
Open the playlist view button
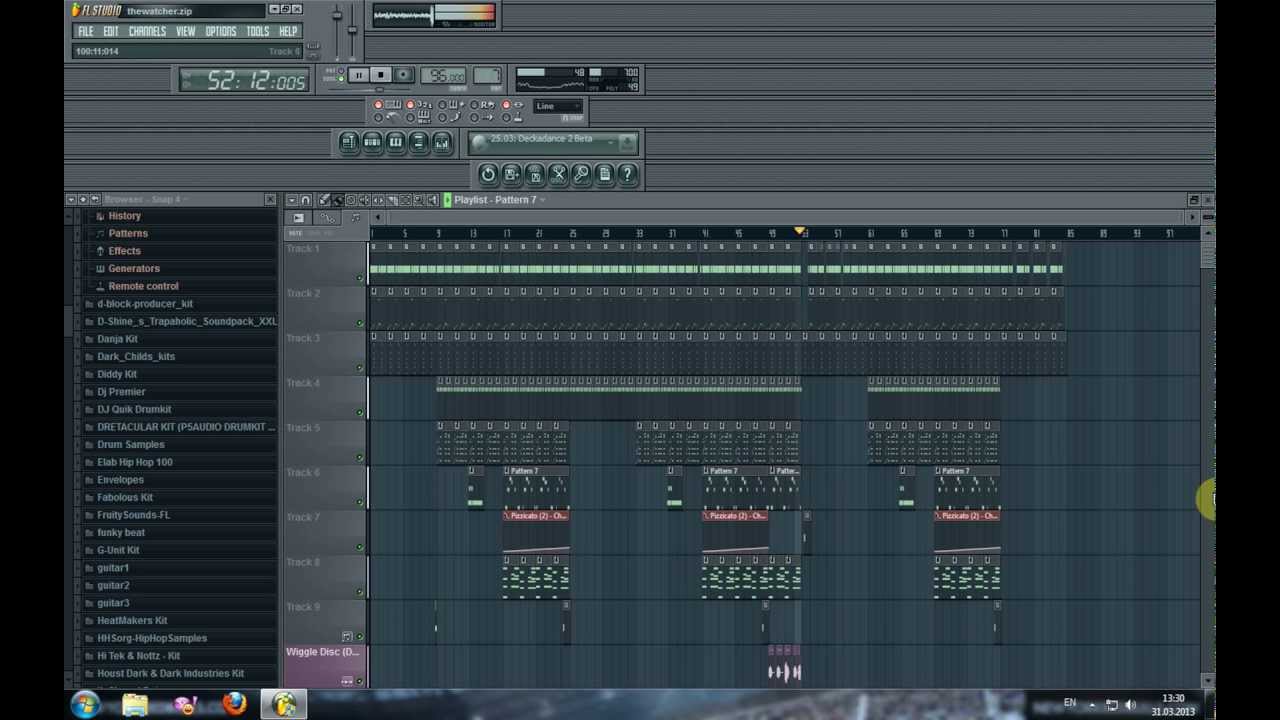349,142
